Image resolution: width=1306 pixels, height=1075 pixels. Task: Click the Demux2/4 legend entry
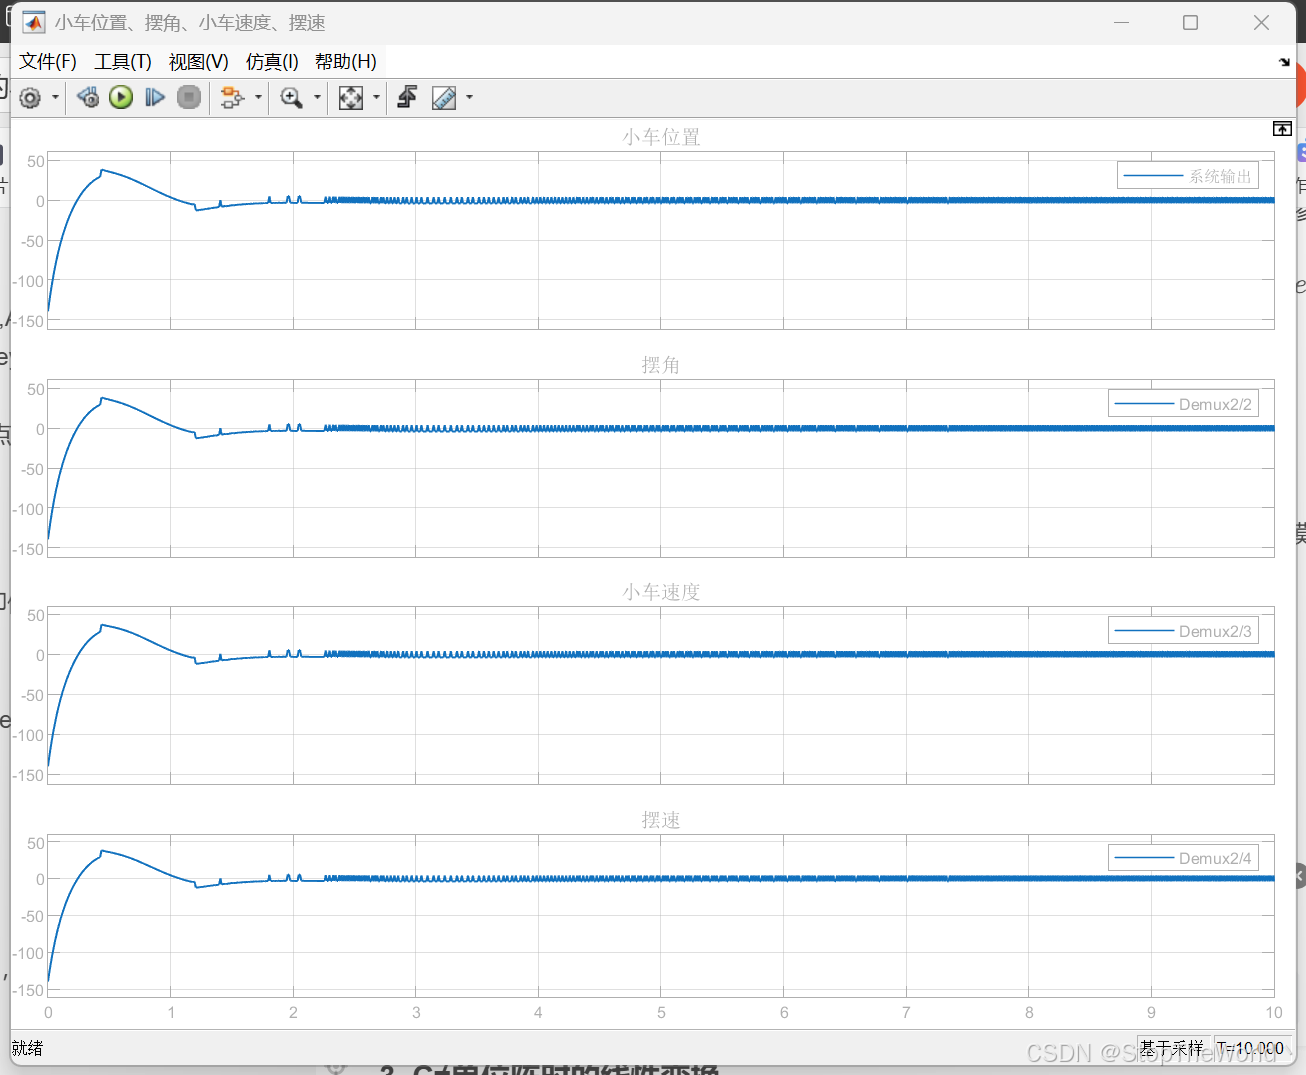[x=1183, y=858]
